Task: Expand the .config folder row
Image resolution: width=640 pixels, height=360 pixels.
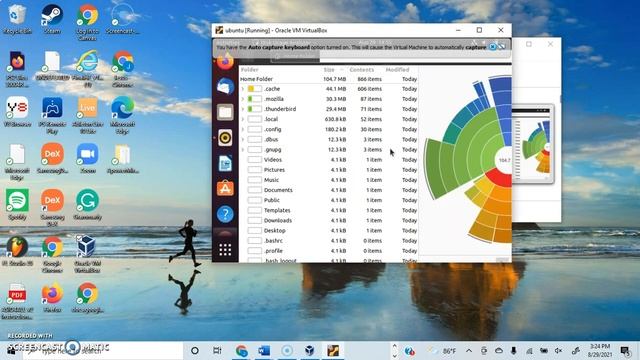Action: coord(243,129)
